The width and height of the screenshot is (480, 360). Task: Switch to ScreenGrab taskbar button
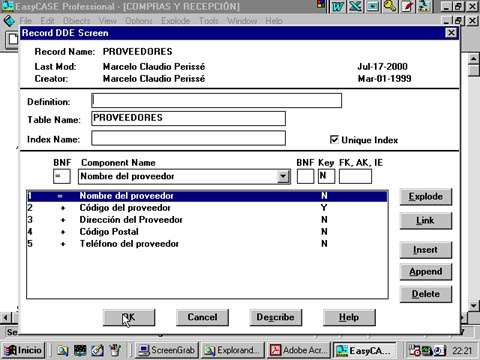click(x=167, y=350)
